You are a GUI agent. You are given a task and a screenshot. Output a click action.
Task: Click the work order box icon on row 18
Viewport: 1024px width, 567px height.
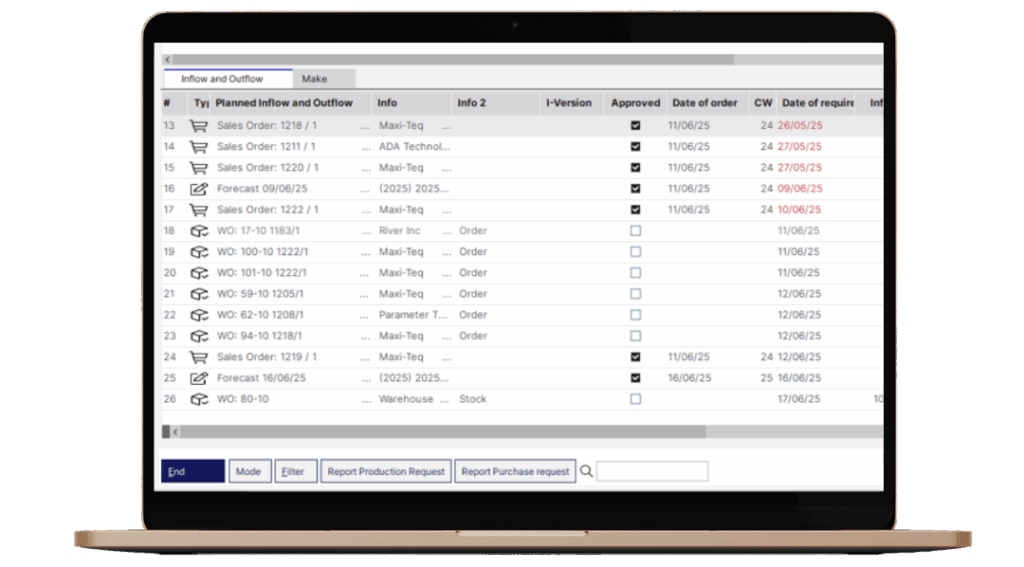pyautogui.click(x=199, y=231)
